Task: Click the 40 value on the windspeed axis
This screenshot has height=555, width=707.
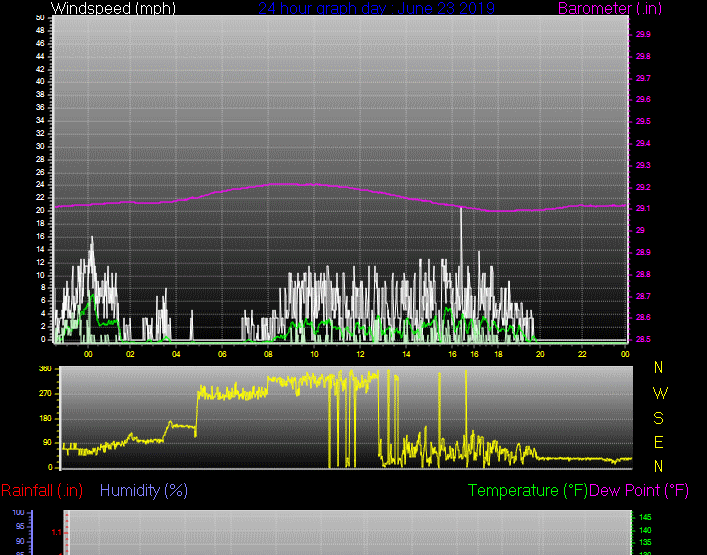Action: pyautogui.click(x=40, y=82)
